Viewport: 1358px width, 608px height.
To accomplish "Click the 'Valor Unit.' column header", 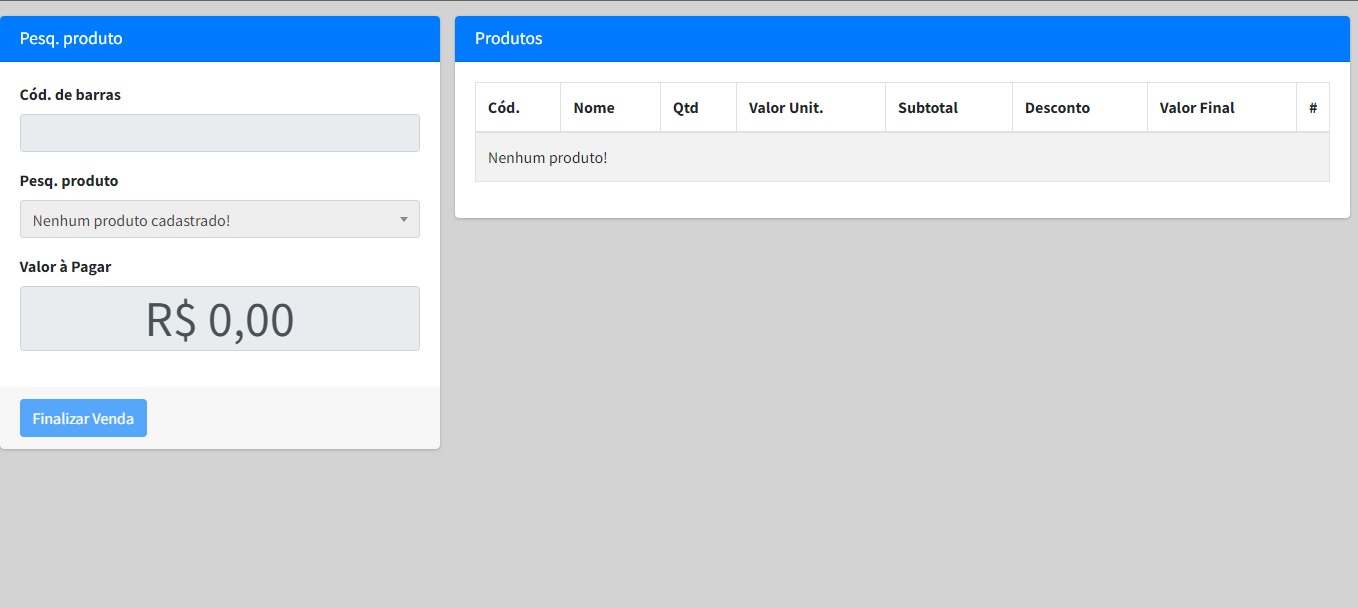I will coord(786,108).
